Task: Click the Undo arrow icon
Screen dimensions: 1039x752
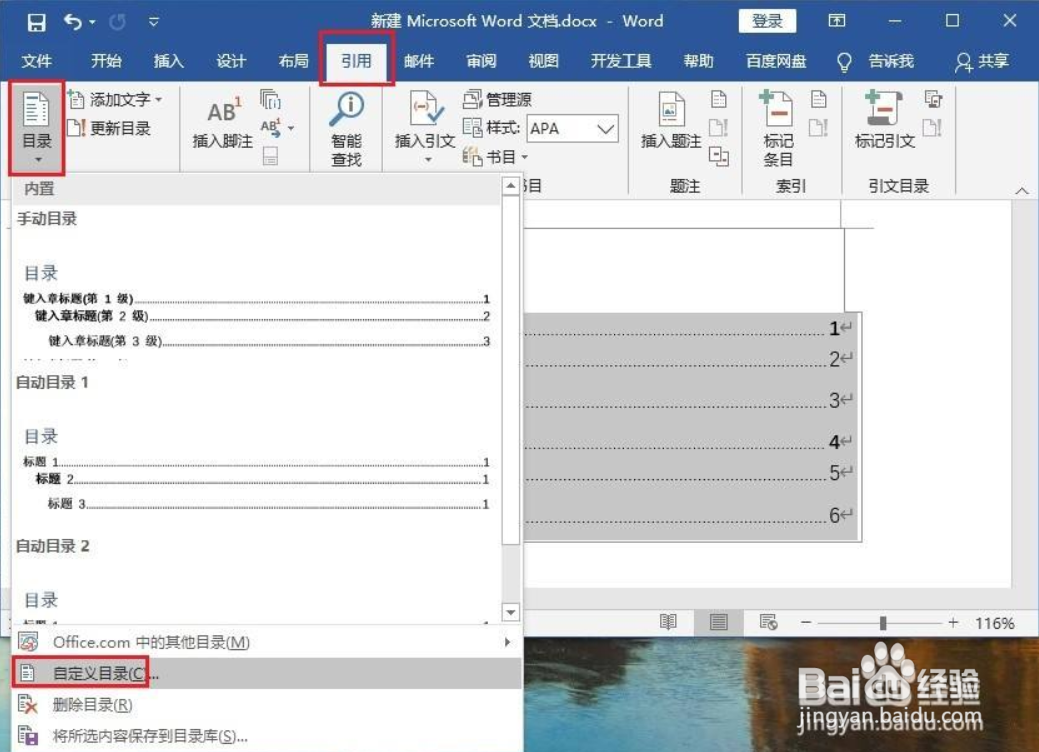Action: pyautogui.click(x=73, y=23)
